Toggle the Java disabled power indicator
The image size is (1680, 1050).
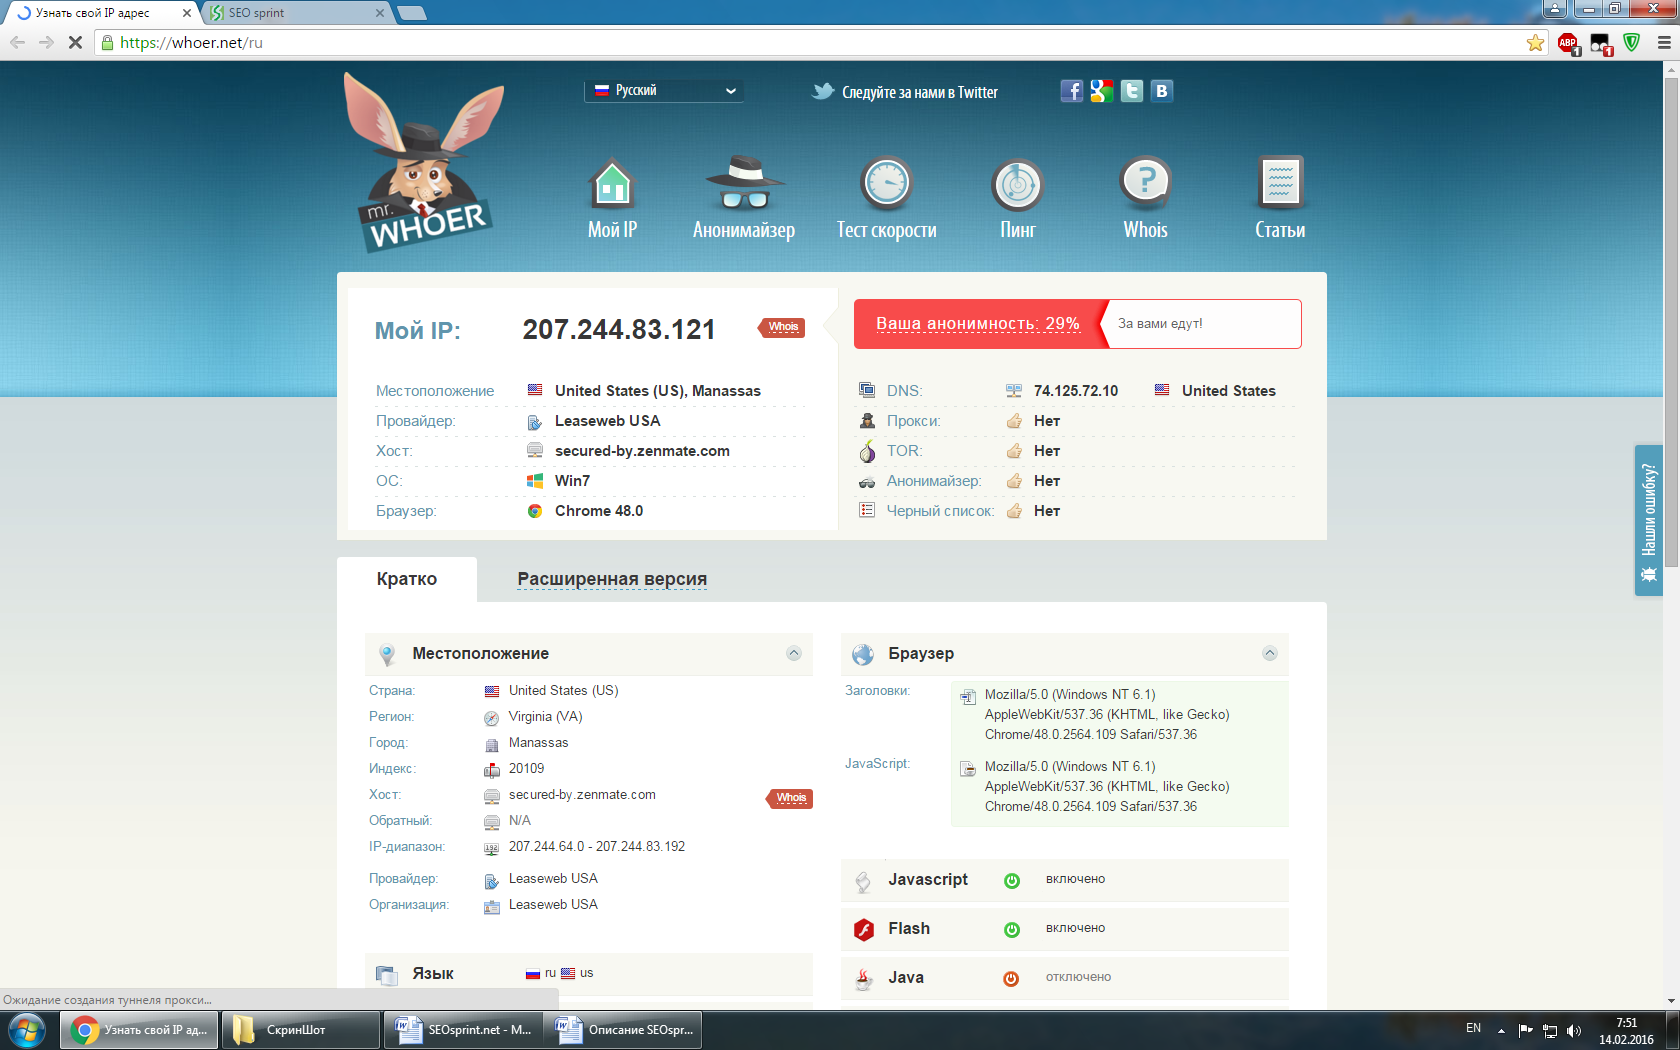coord(1011,978)
